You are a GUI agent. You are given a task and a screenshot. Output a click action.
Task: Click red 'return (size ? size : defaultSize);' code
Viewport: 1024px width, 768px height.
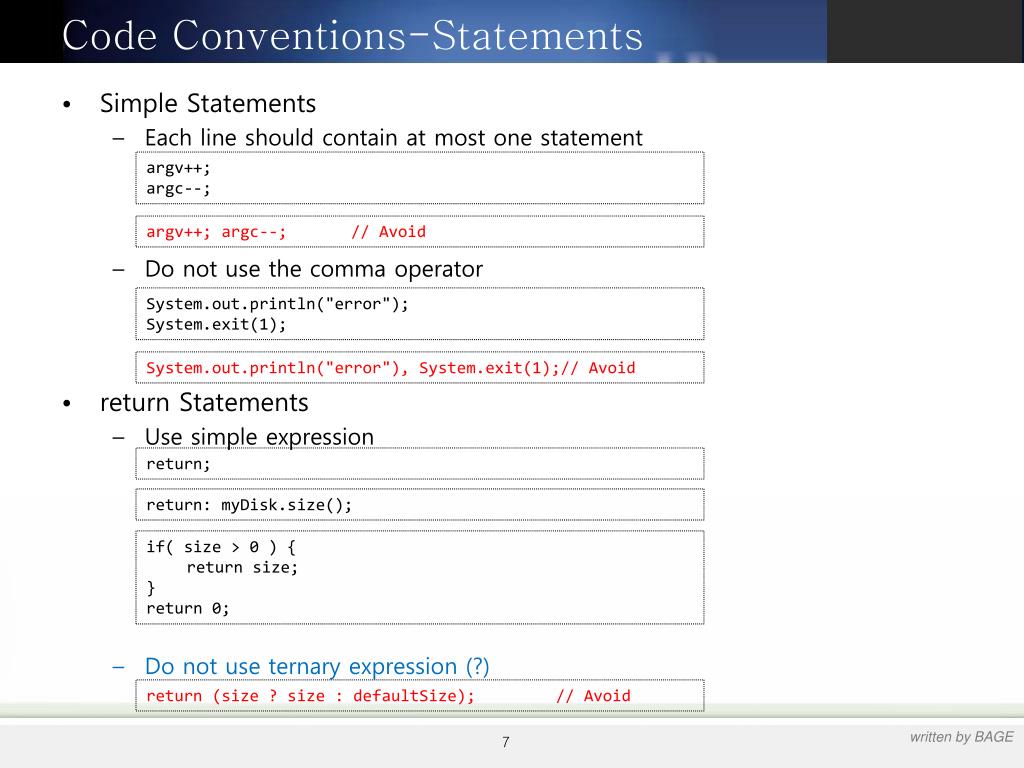310,696
